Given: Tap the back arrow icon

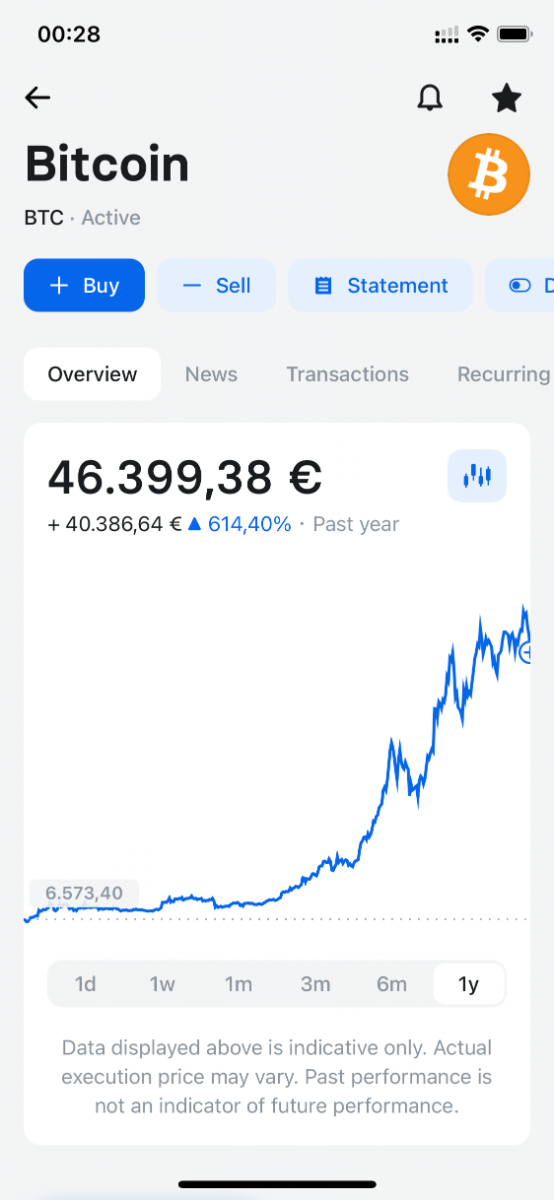Looking at the screenshot, I should (x=38, y=97).
